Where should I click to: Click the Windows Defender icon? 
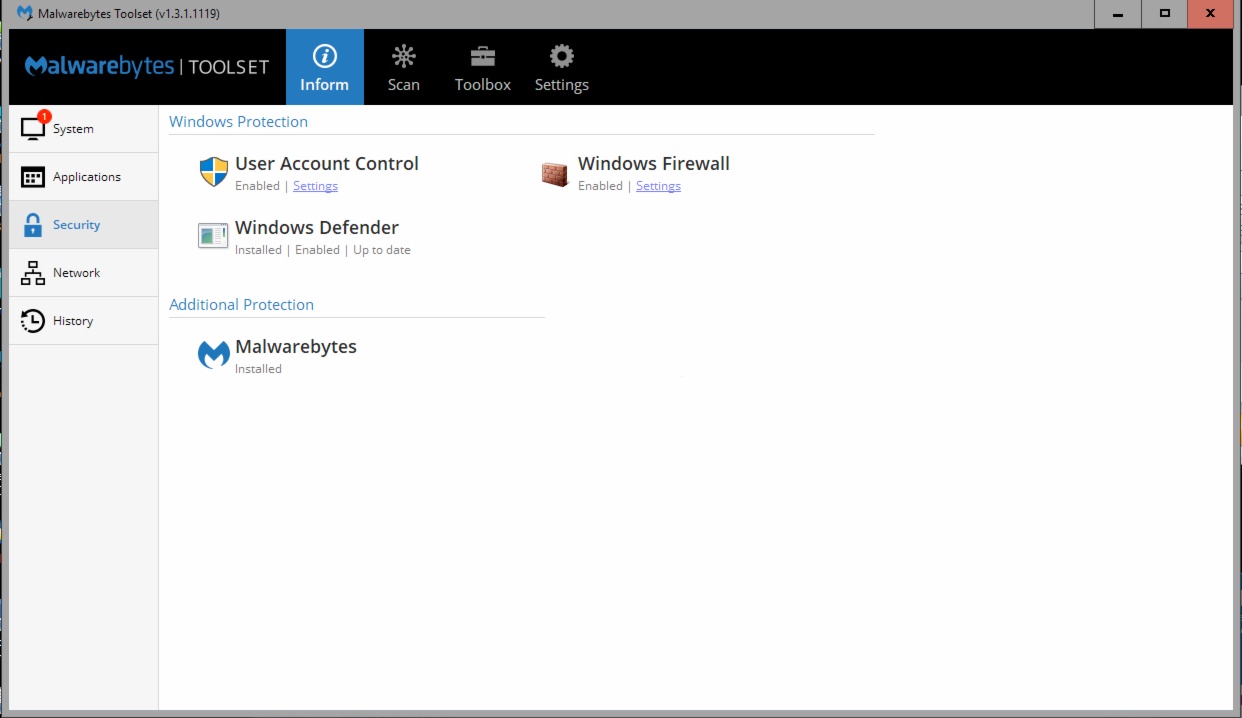coord(213,236)
